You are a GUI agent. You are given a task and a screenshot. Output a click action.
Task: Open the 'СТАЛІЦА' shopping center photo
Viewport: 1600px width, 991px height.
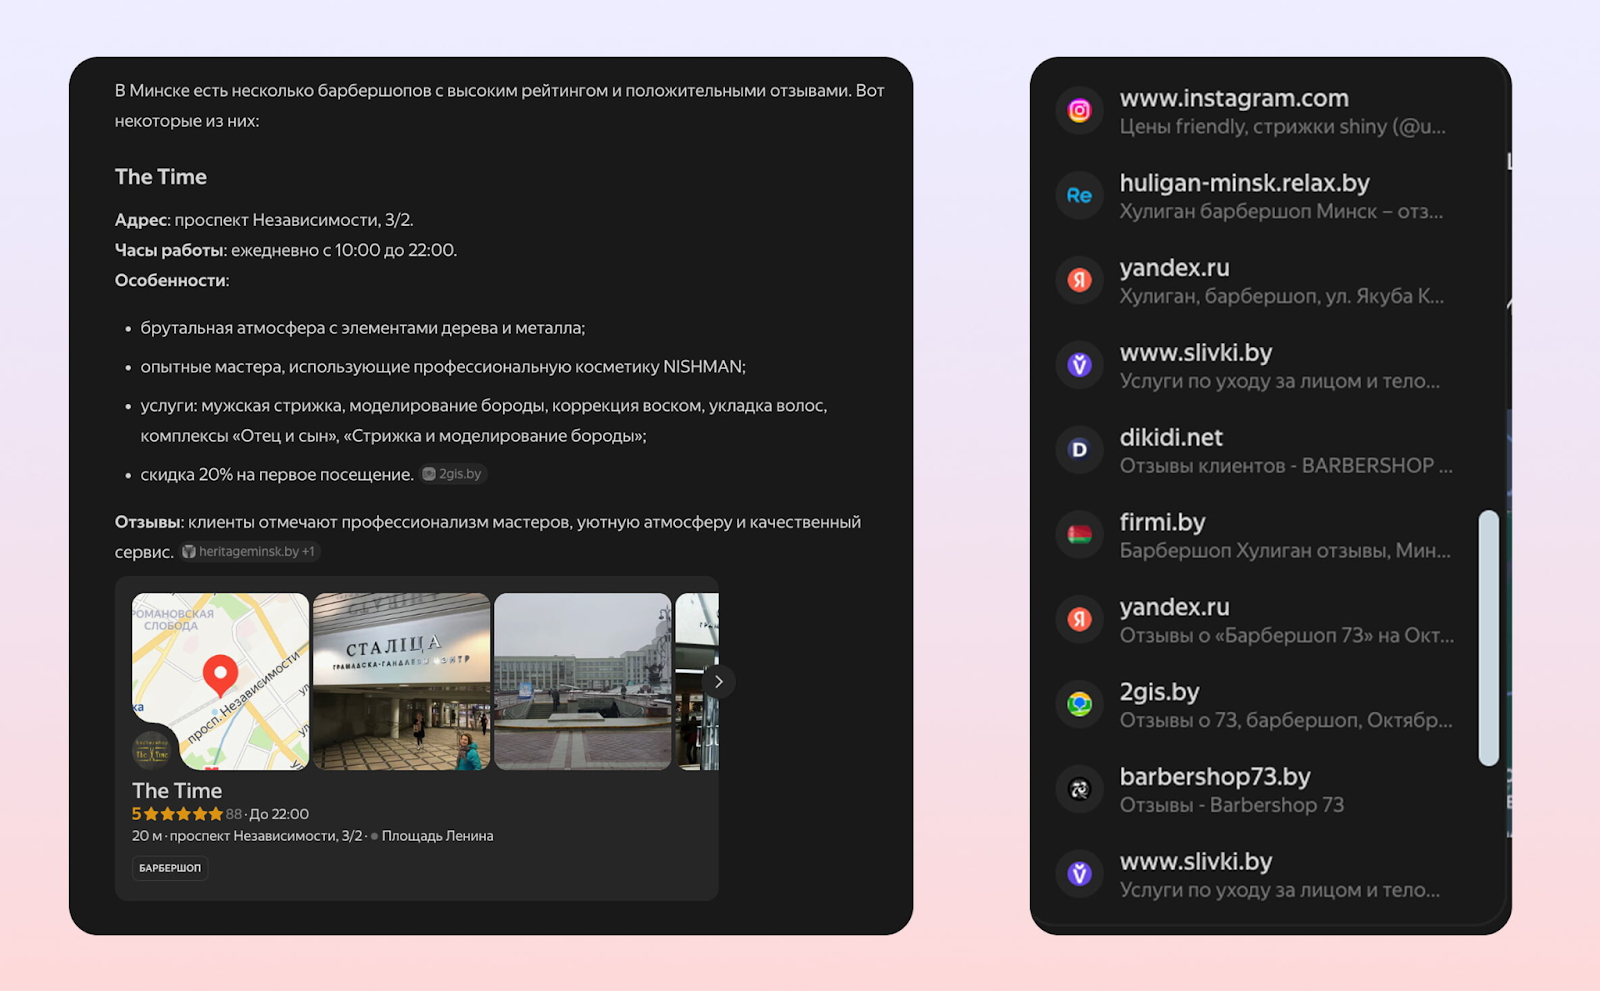pos(402,682)
